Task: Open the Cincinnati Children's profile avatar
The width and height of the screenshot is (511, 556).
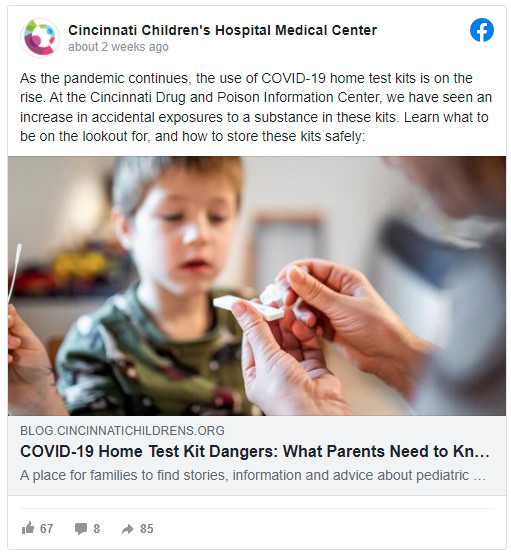Action: pyautogui.click(x=40, y=37)
